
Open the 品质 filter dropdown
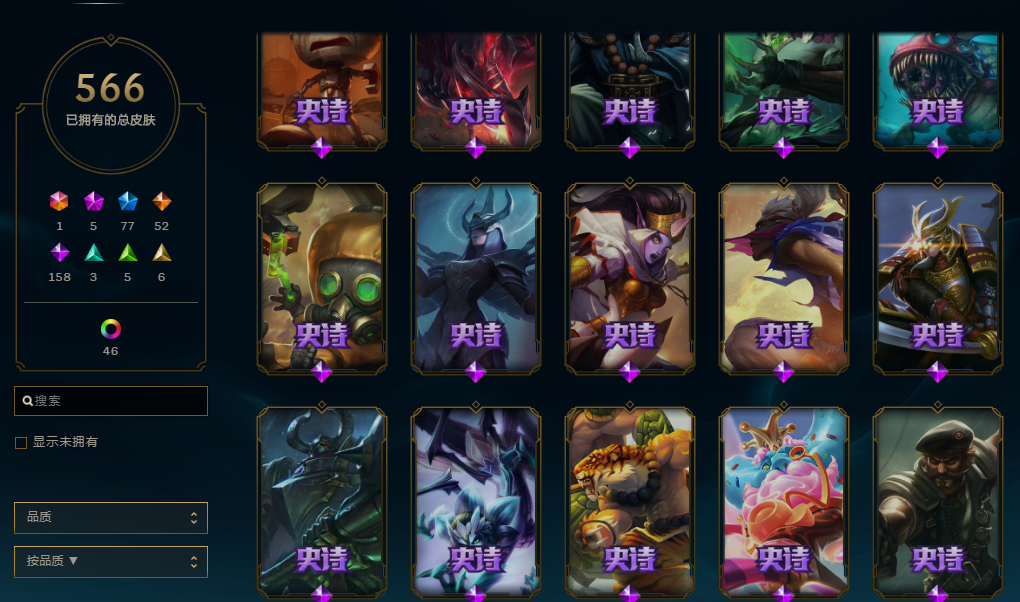(111, 518)
